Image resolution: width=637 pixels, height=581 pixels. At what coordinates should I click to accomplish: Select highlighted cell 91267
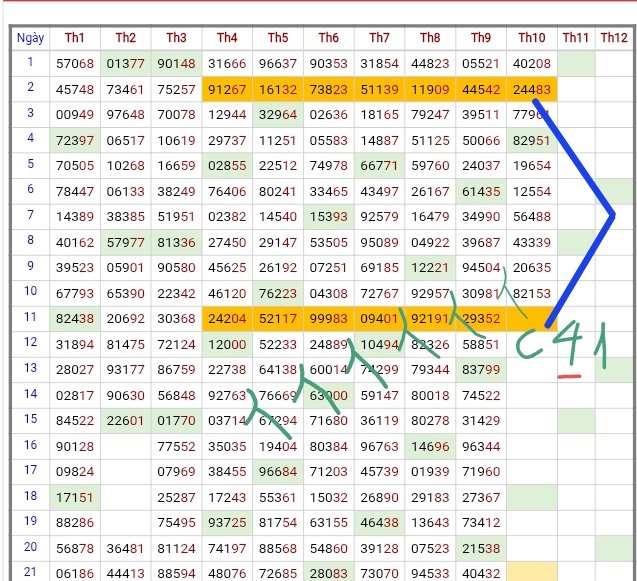(x=227, y=89)
